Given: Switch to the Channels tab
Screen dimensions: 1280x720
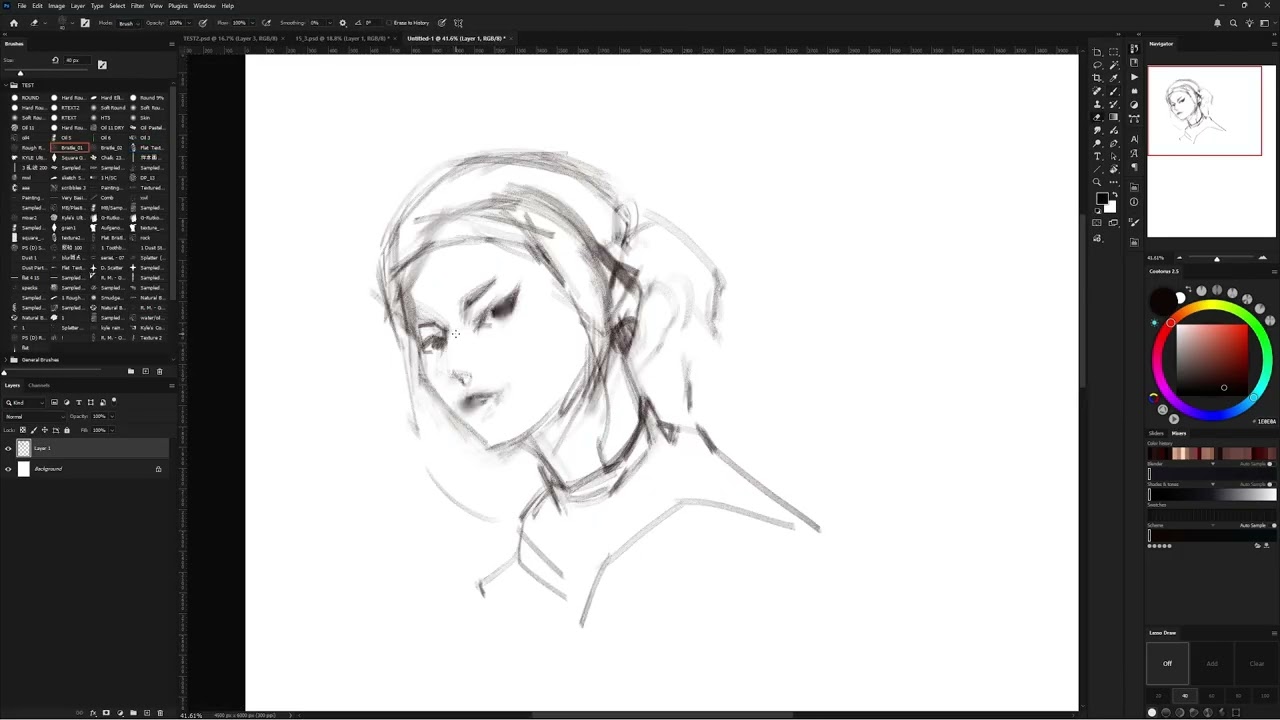Looking at the screenshot, I should point(39,385).
